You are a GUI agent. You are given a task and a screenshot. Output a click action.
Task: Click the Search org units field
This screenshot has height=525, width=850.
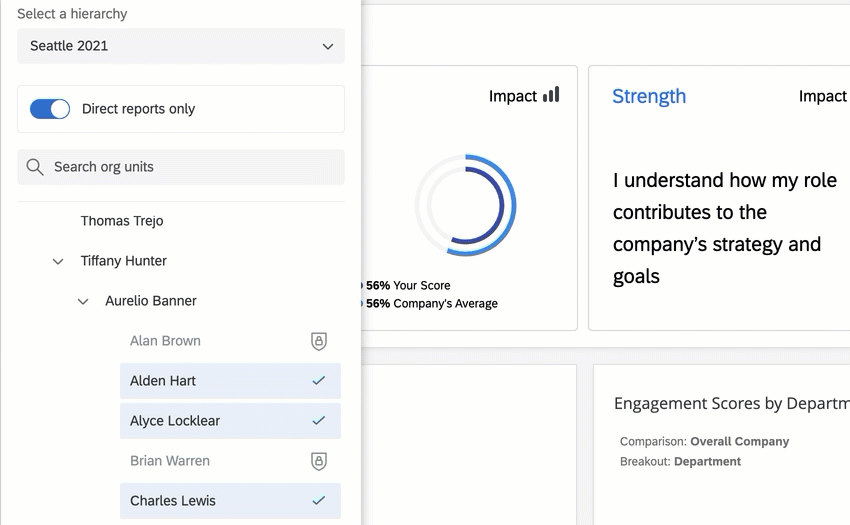190,167
